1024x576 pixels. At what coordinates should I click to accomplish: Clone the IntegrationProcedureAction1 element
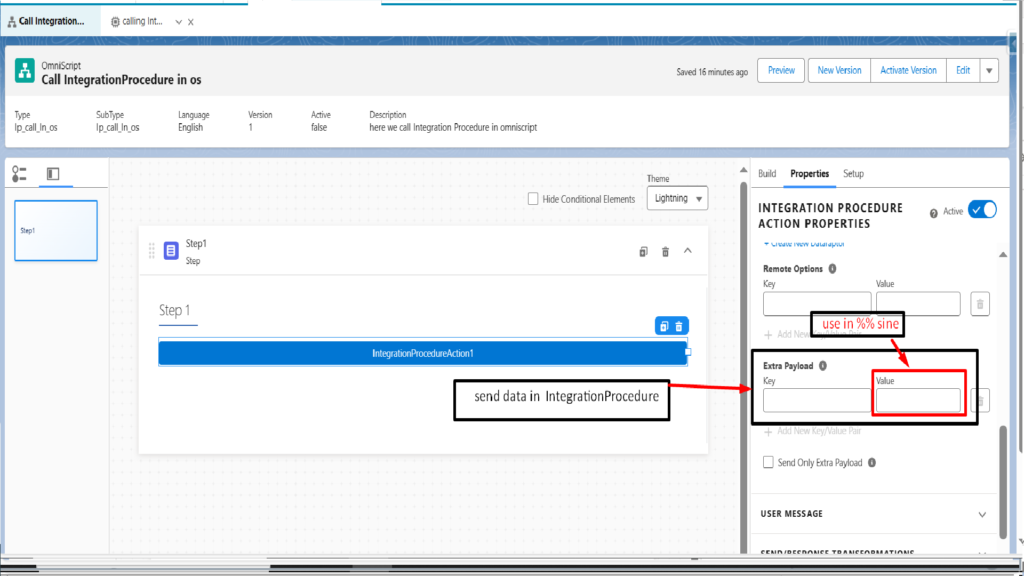[664, 326]
